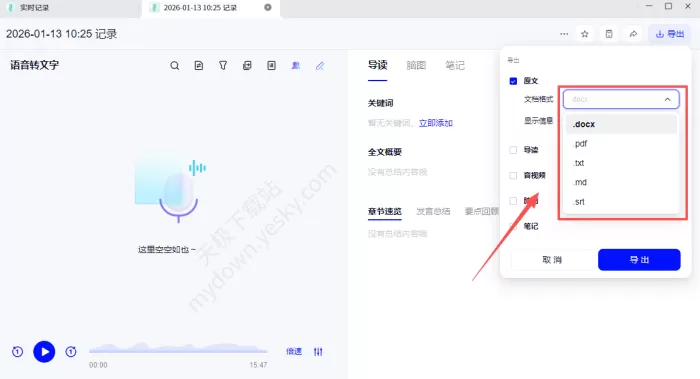Click the page layout icon in toolbar
The image size is (700, 379).
click(271, 66)
